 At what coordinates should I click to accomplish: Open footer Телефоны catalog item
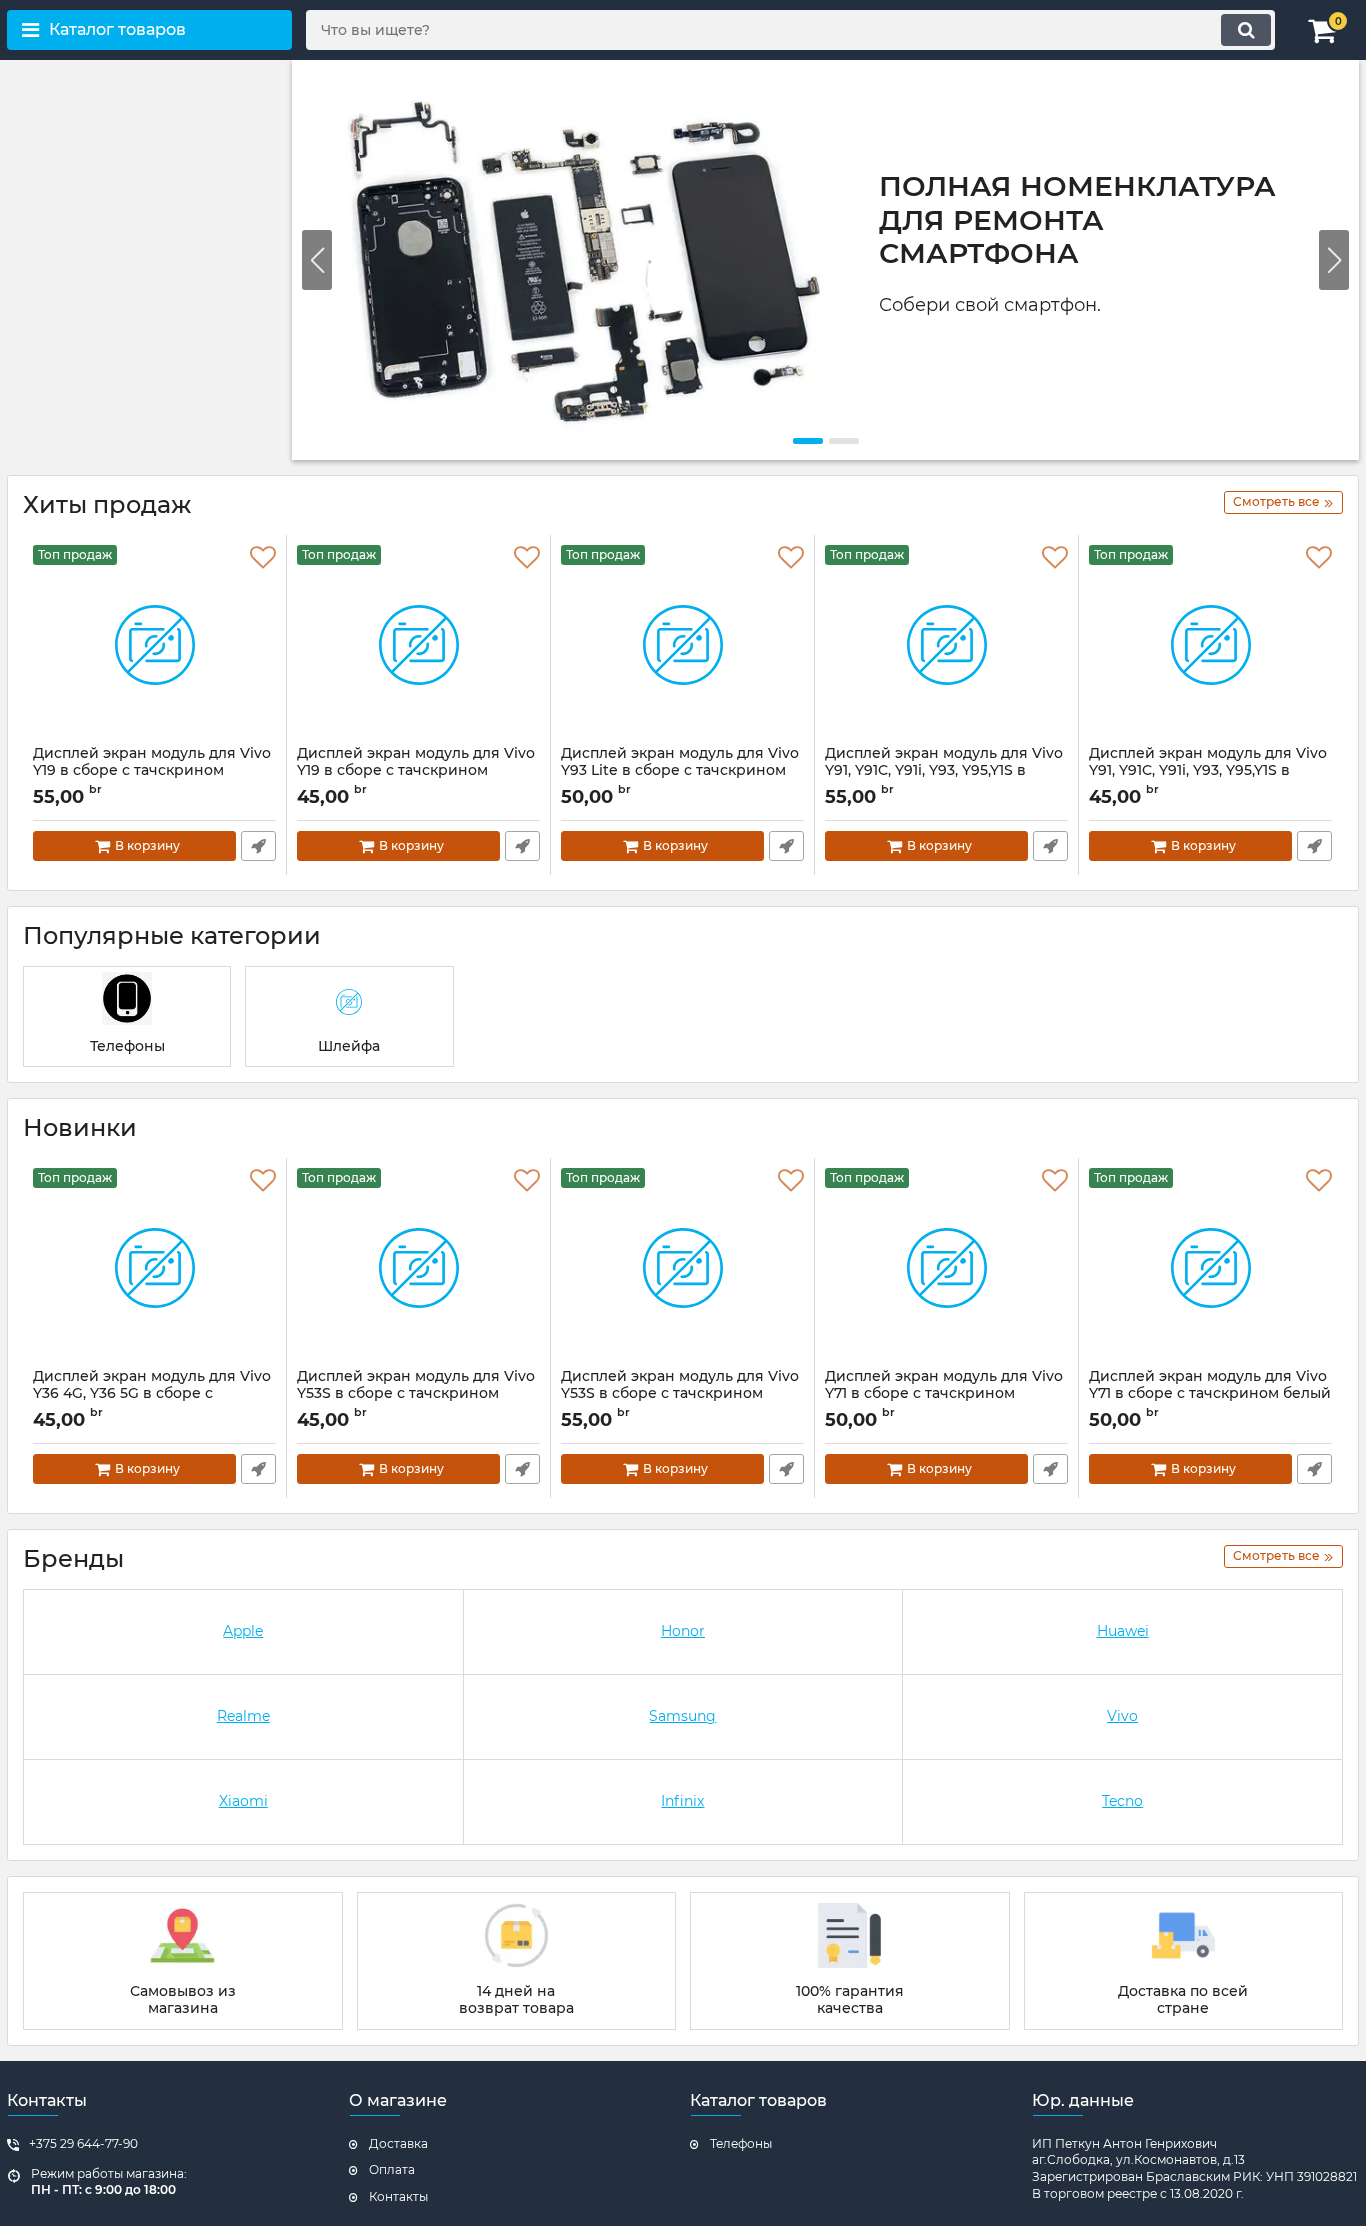[741, 2144]
